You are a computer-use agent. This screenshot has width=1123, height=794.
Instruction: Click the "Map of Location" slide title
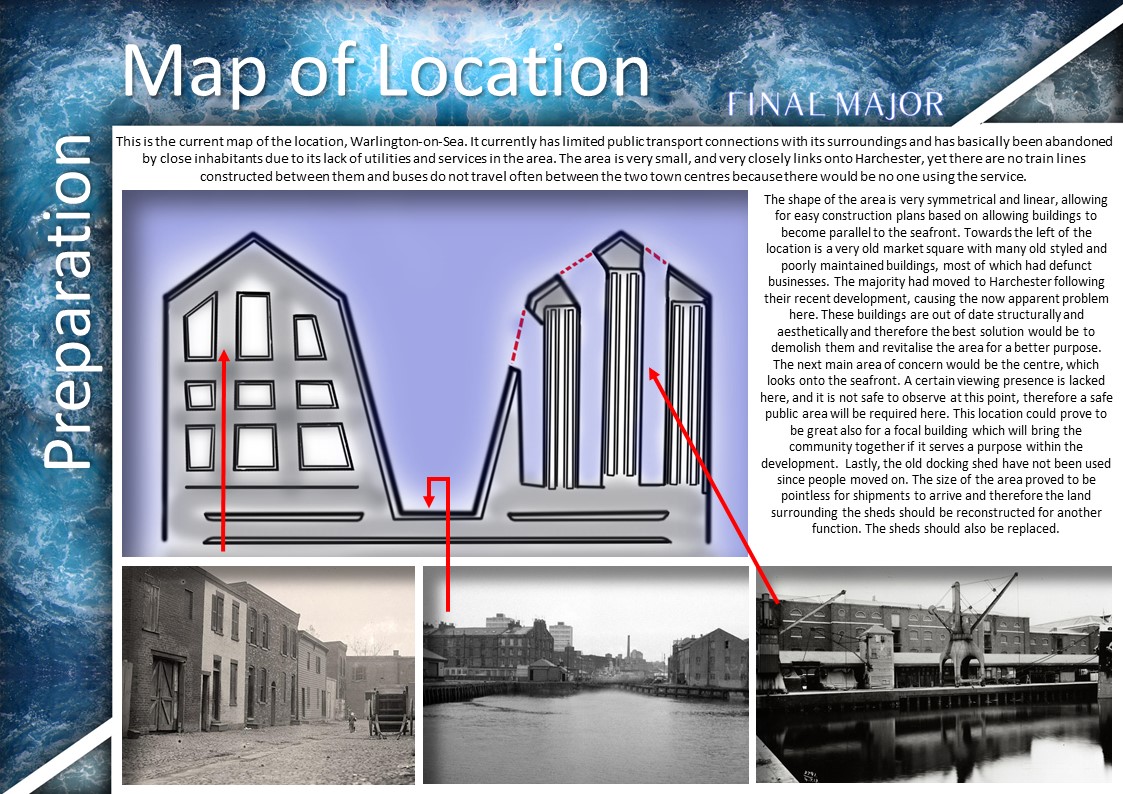385,72
